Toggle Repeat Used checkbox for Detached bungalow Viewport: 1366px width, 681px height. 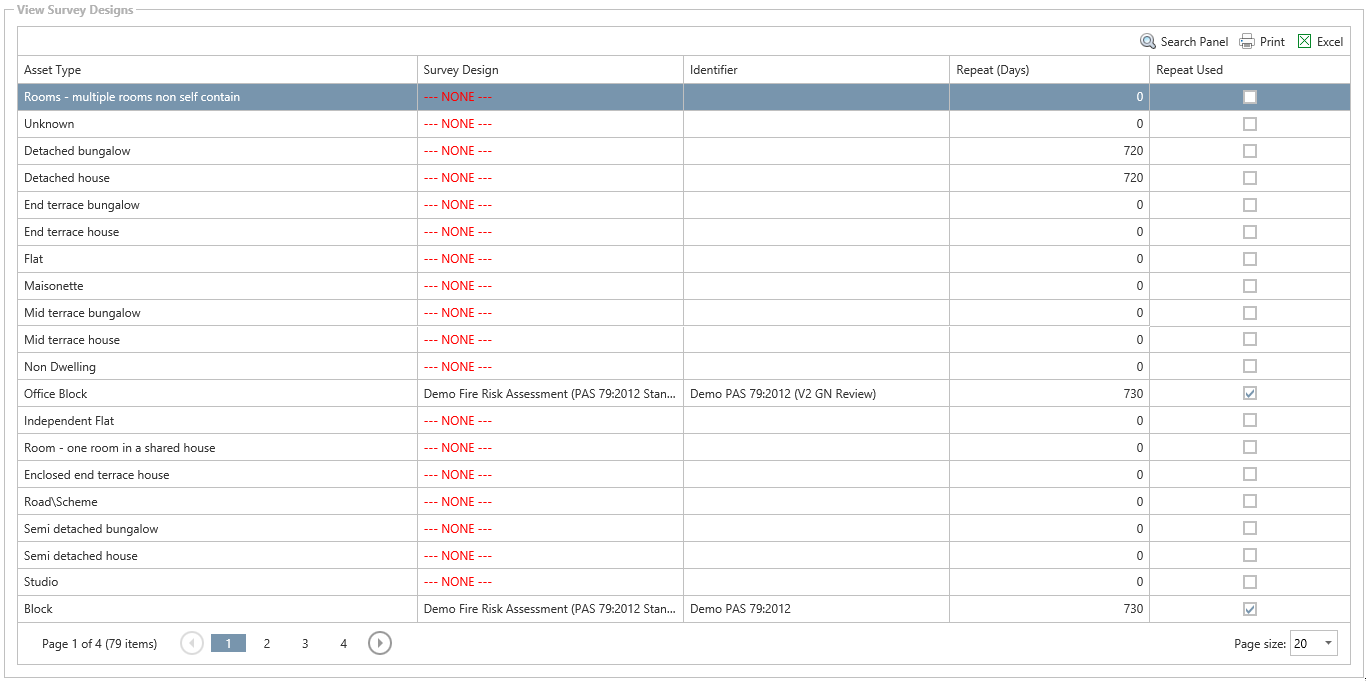[x=1250, y=151]
